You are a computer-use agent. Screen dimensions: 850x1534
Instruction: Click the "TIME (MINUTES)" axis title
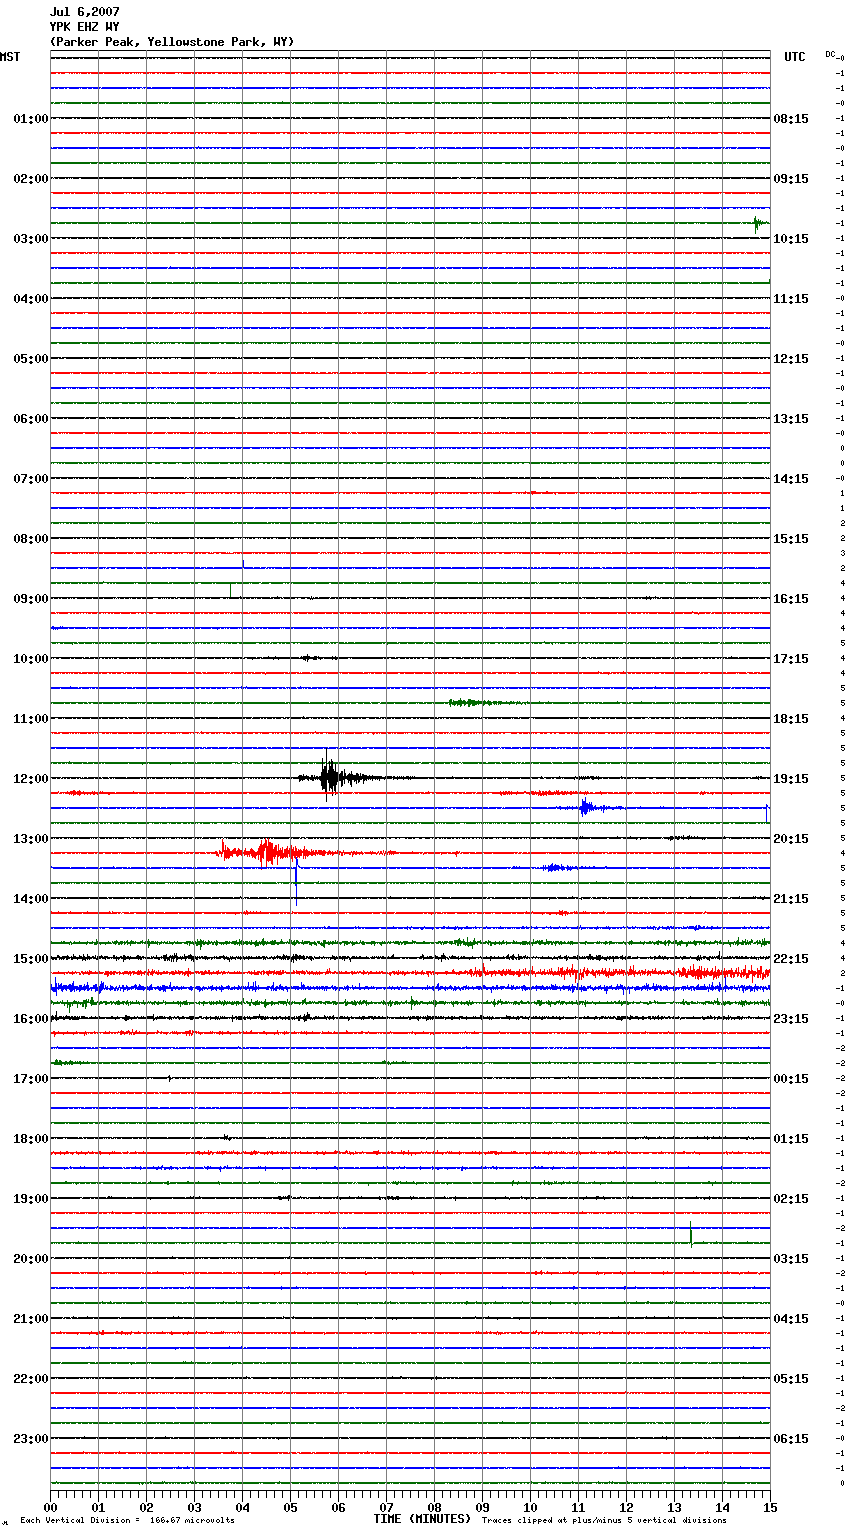(x=422, y=1519)
